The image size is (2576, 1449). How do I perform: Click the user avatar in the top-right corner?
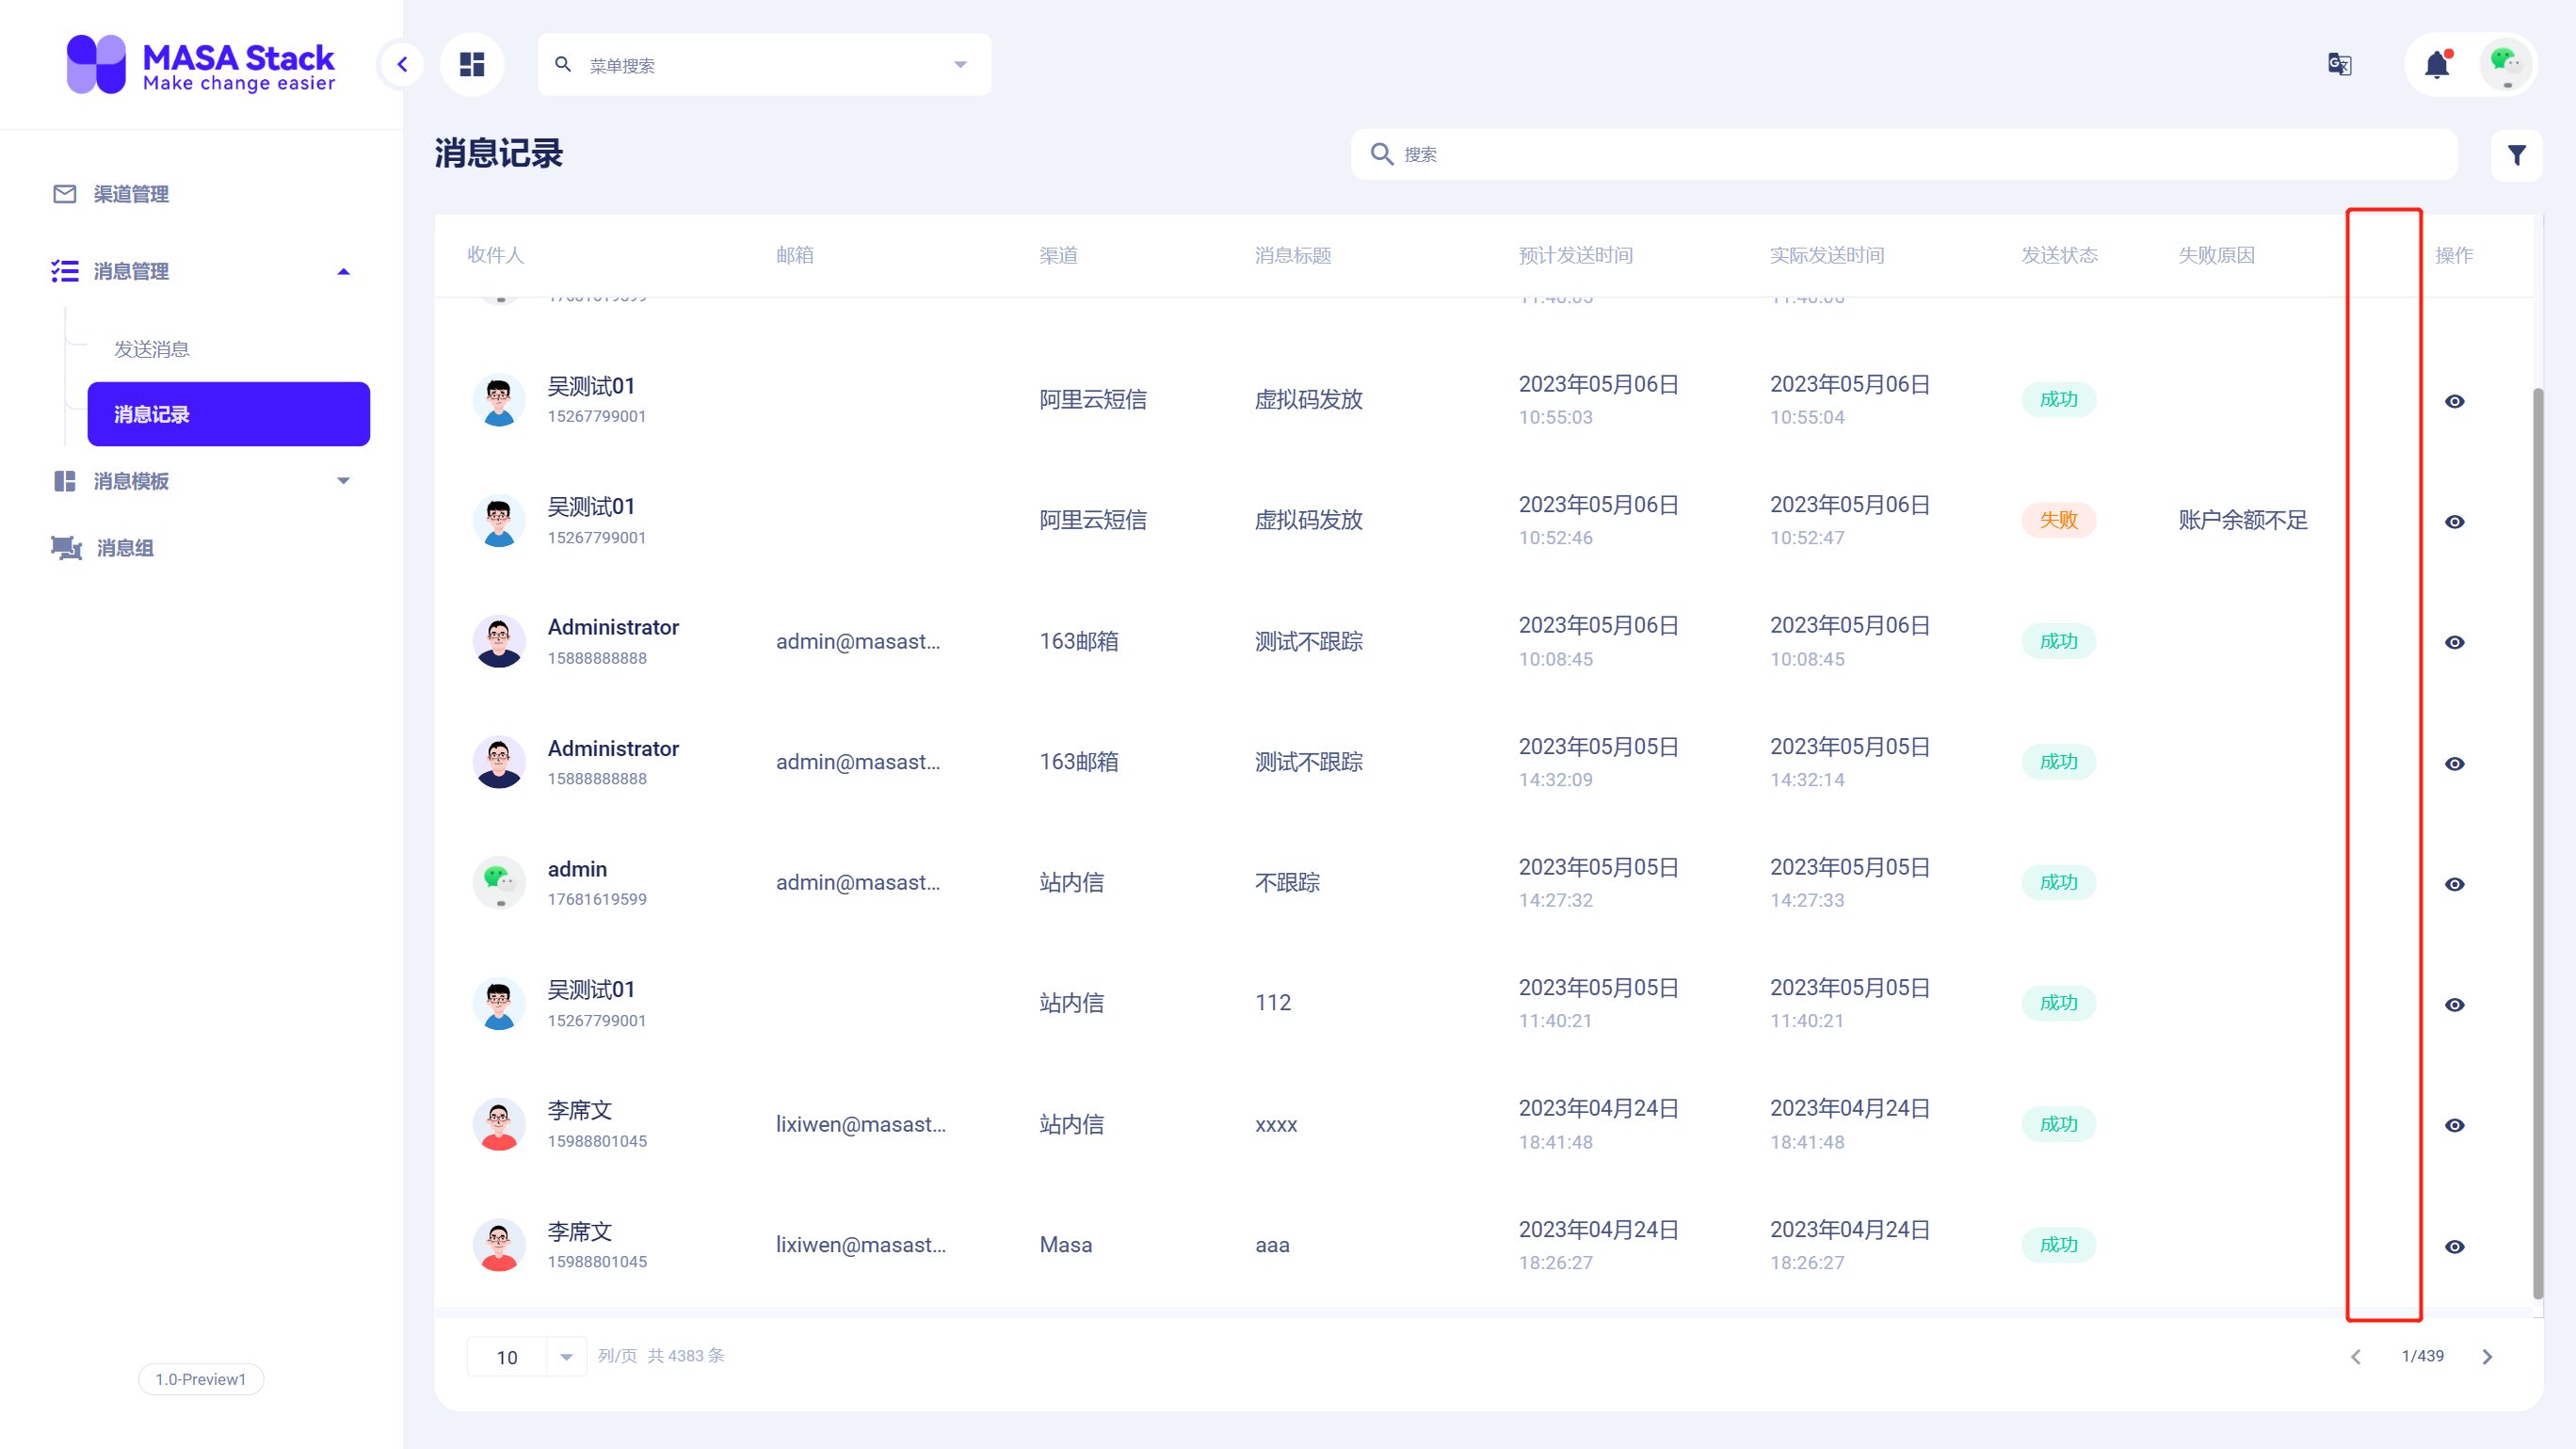[2505, 63]
